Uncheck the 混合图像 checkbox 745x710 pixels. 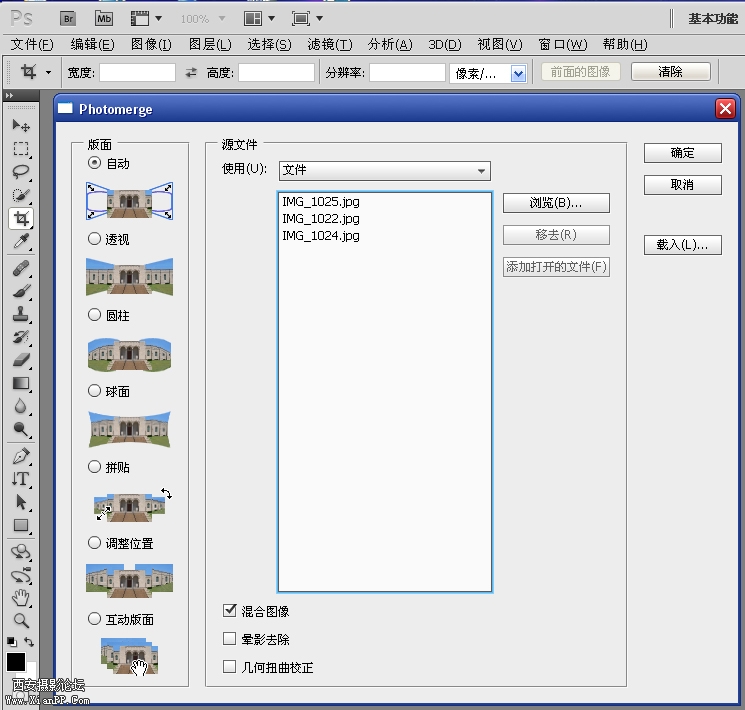pyautogui.click(x=229, y=610)
